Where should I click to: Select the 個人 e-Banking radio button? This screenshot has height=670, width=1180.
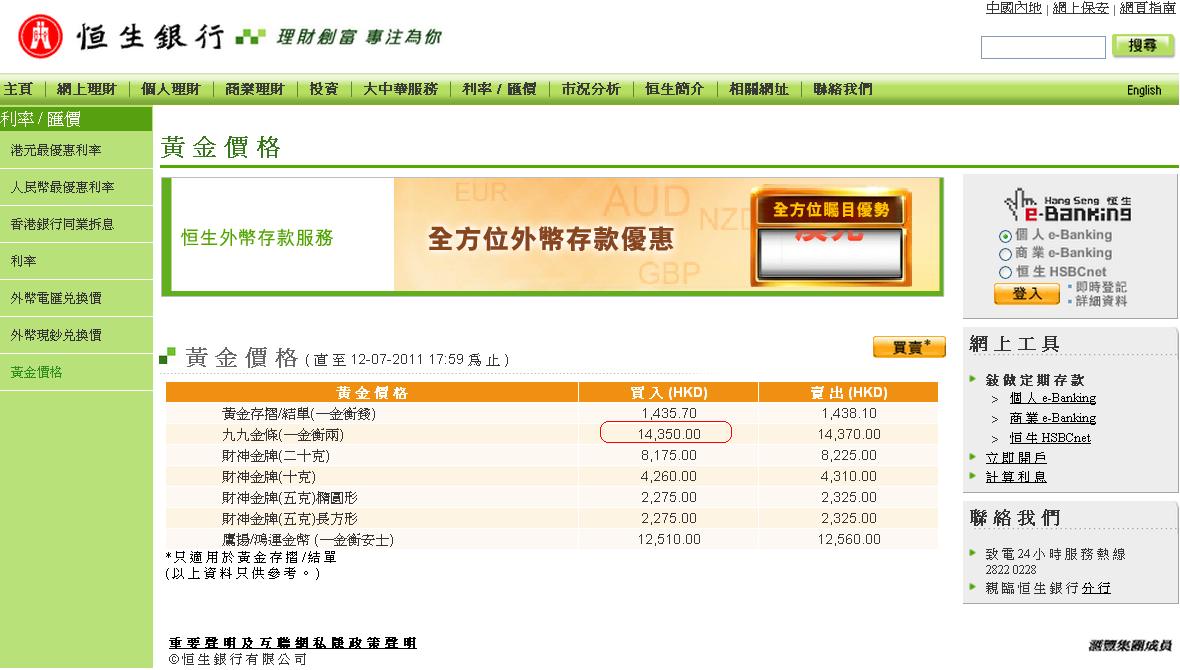(1005, 236)
